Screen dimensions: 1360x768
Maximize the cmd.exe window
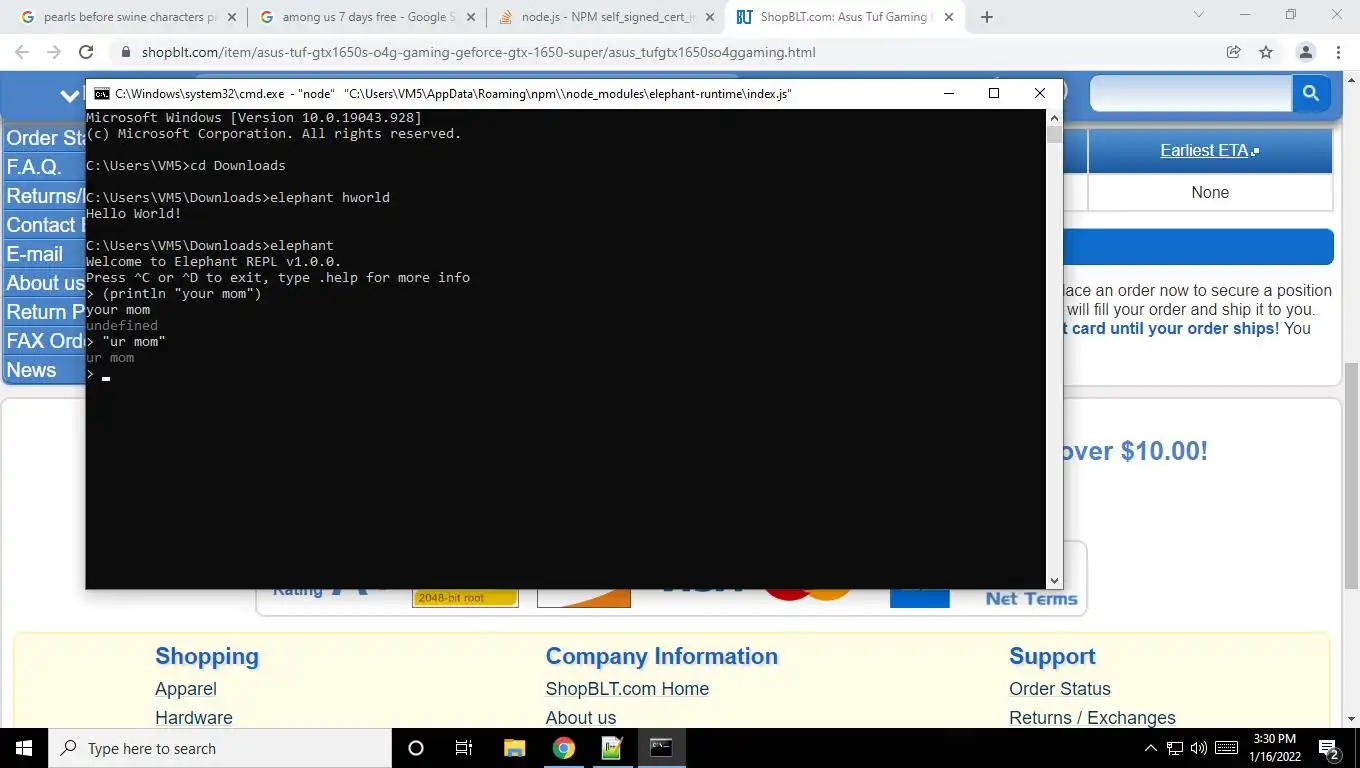coord(993,93)
